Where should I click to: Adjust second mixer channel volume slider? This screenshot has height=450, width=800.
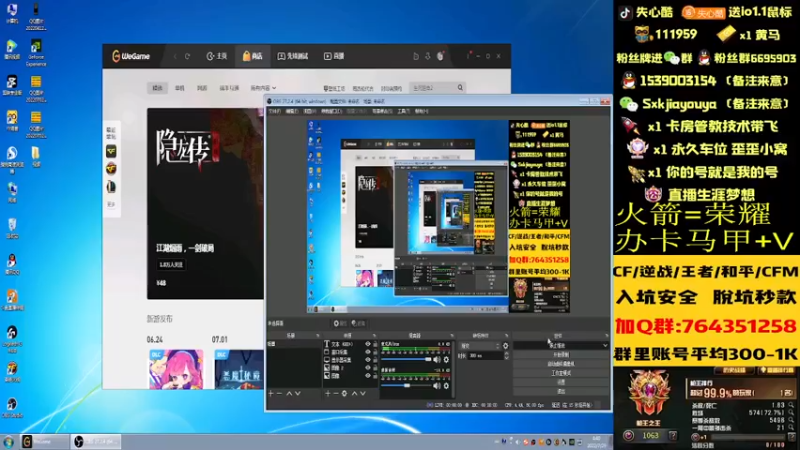(x=406, y=386)
